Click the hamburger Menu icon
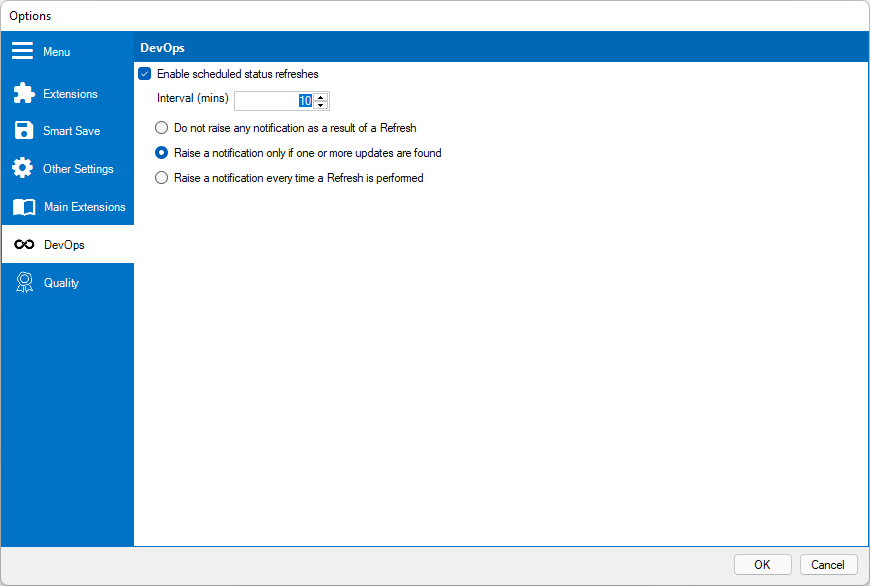The width and height of the screenshot is (870, 586). click(x=23, y=51)
